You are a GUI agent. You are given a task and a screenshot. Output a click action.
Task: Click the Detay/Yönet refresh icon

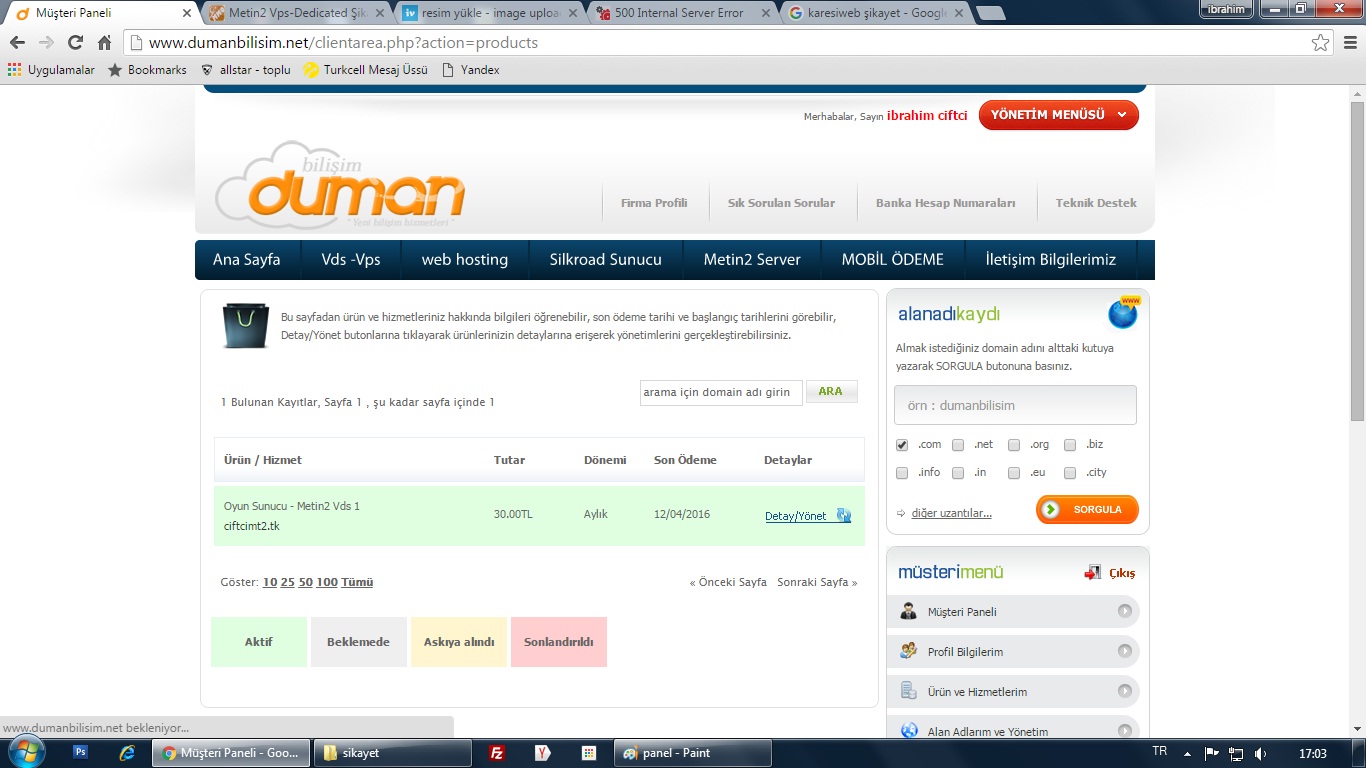843,516
